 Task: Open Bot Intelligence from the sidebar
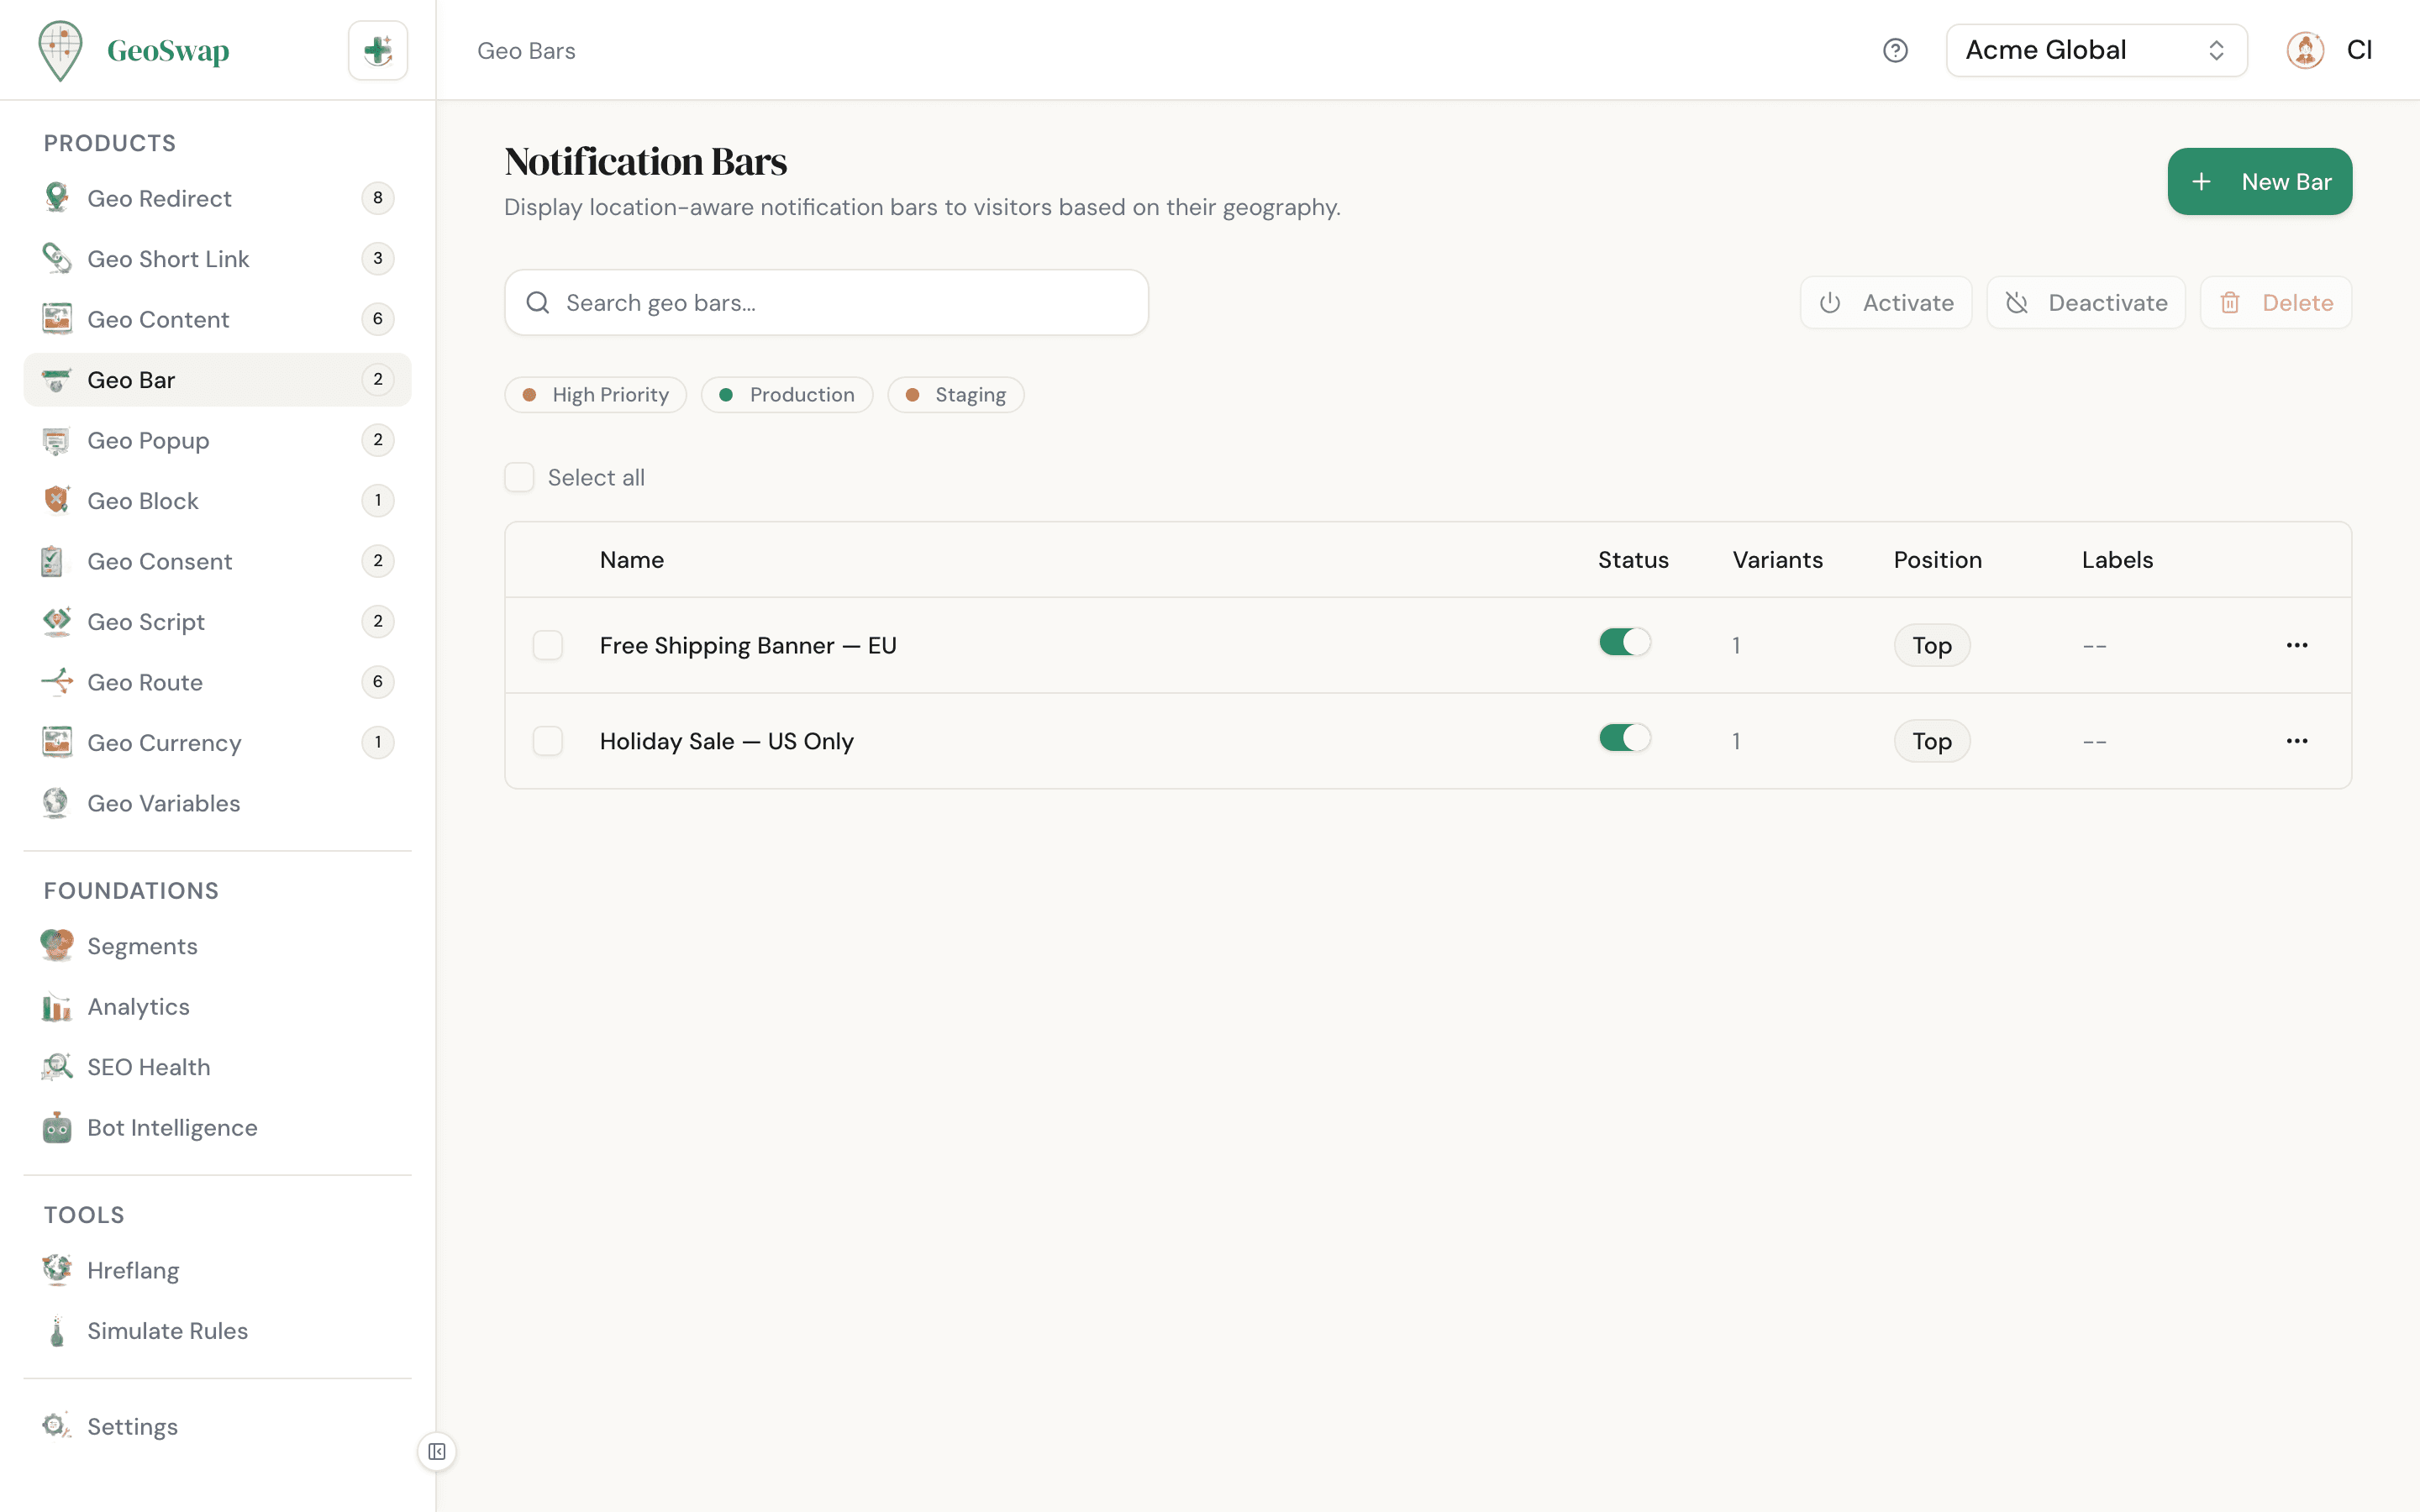[x=172, y=1127]
